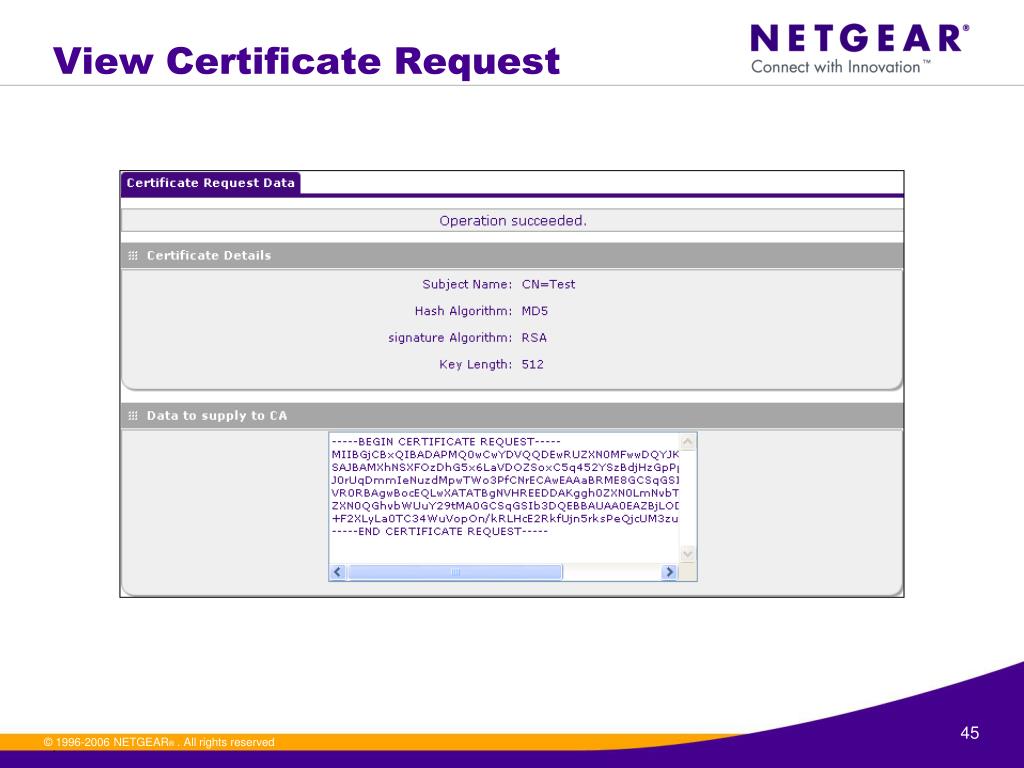Click the line starting with SAJBAMXhNSXFOzDhG5
This screenshot has width=1024, height=768.
click(x=505, y=468)
